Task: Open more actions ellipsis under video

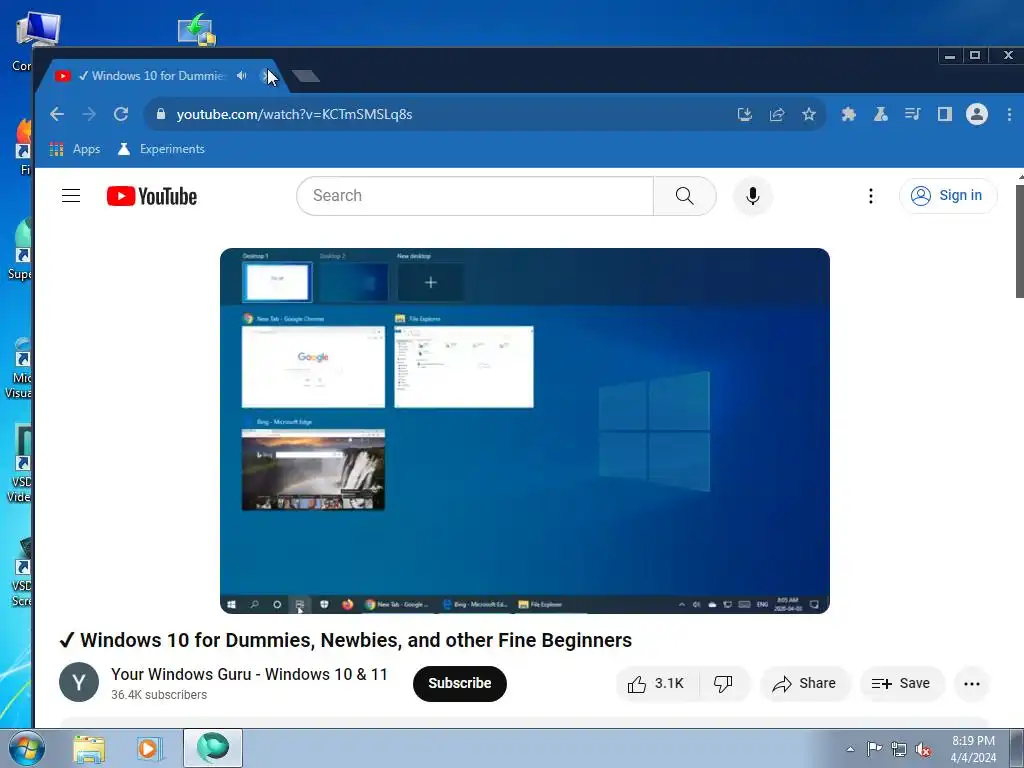Action: (972, 684)
